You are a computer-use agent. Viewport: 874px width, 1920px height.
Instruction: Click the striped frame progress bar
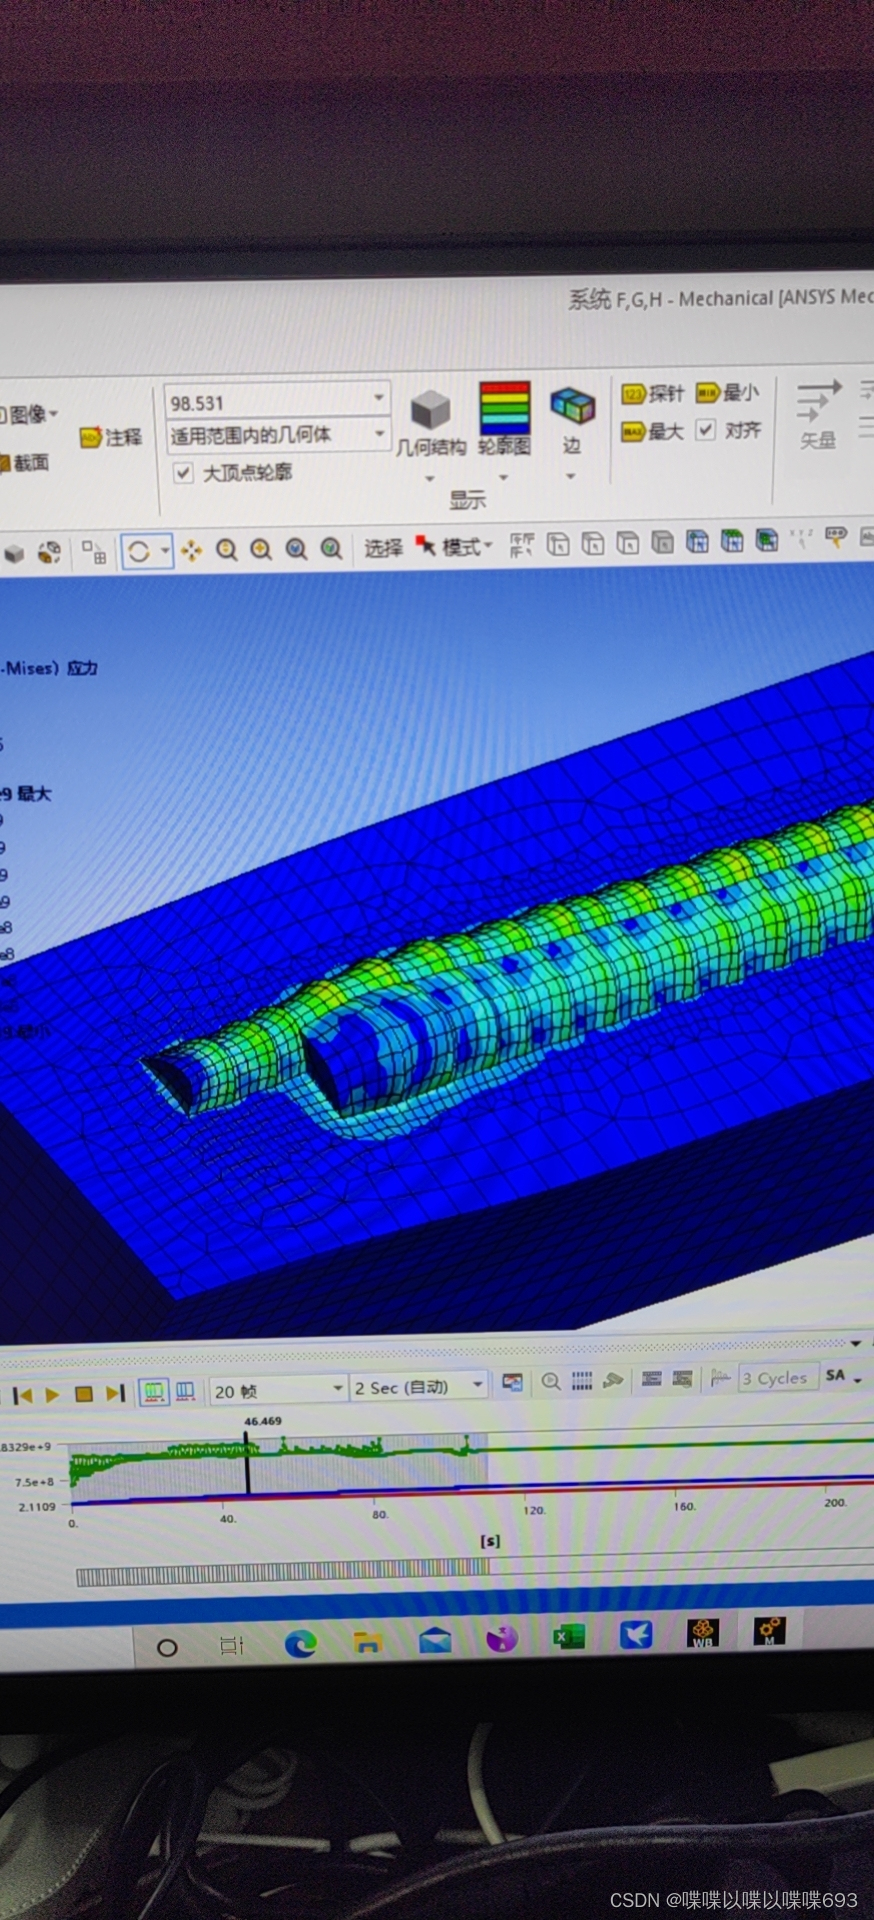(x=283, y=1571)
